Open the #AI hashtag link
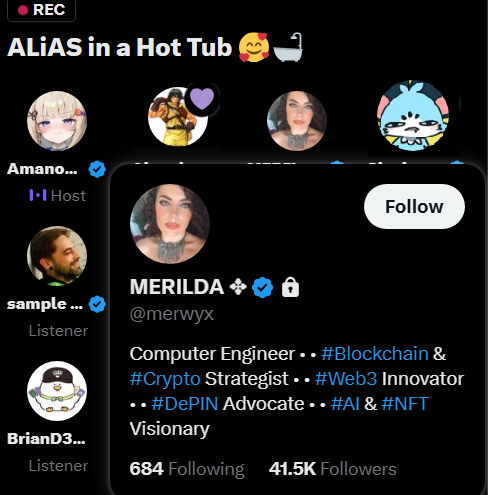This screenshot has width=488, height=495. pyautogui.click(x=345, y=404)
